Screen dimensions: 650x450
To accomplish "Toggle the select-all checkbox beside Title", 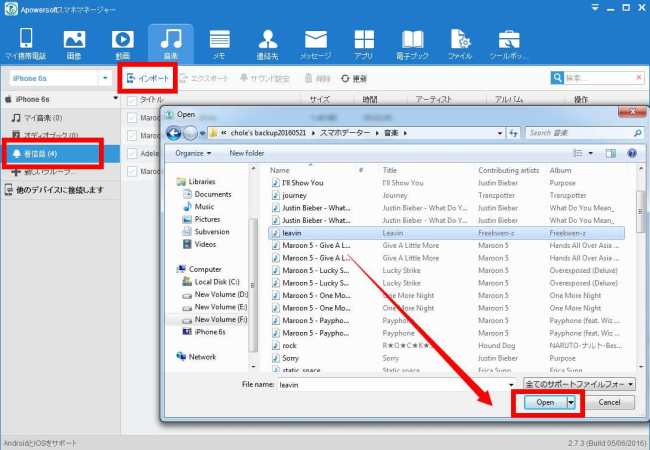I will click(132, 100).
